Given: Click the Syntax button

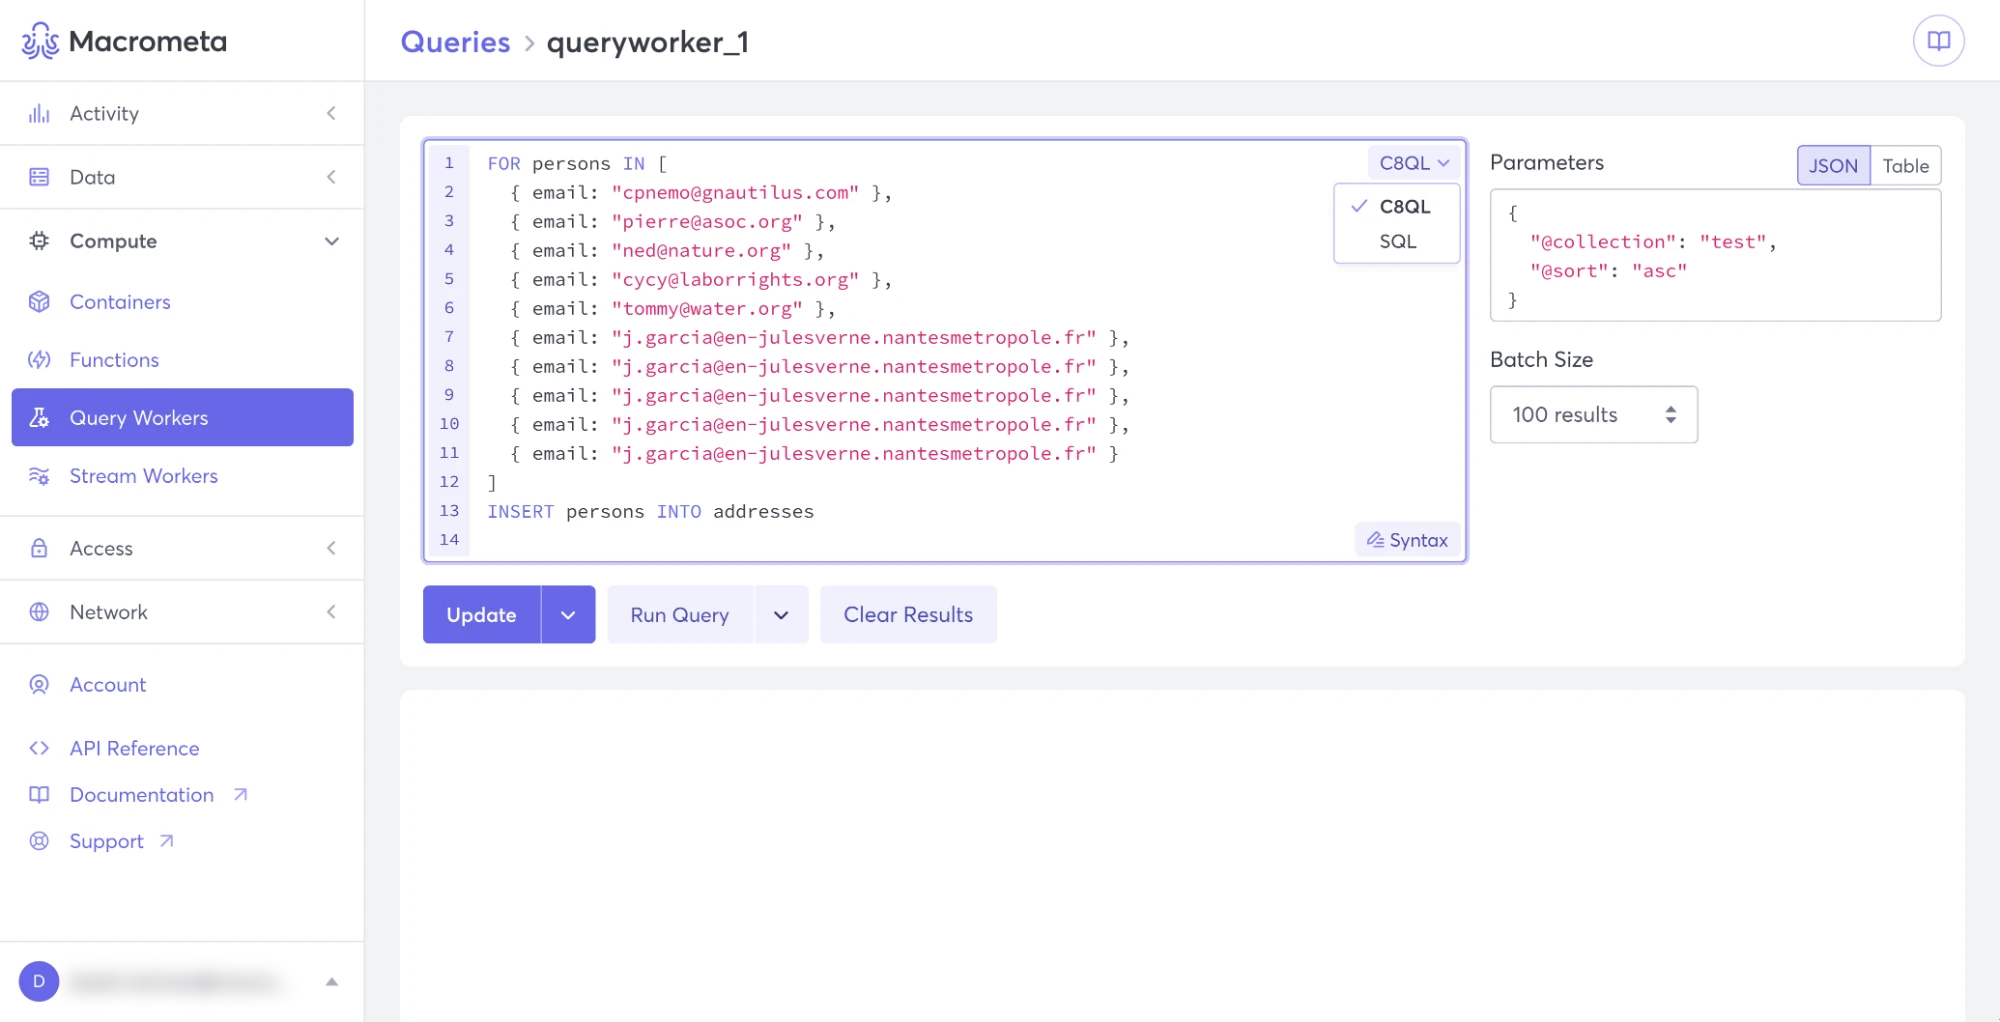Looking at the screenshot, I should pos(1408,540).
